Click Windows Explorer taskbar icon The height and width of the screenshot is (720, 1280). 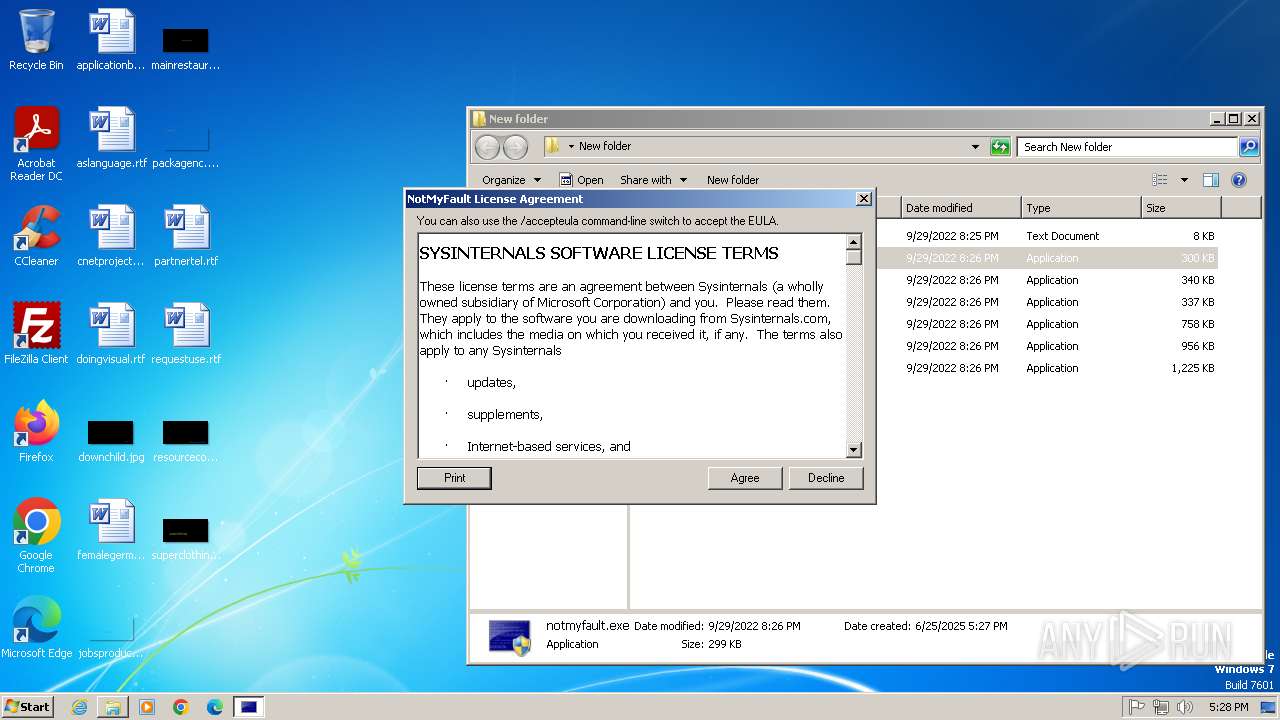coord(113,707)
